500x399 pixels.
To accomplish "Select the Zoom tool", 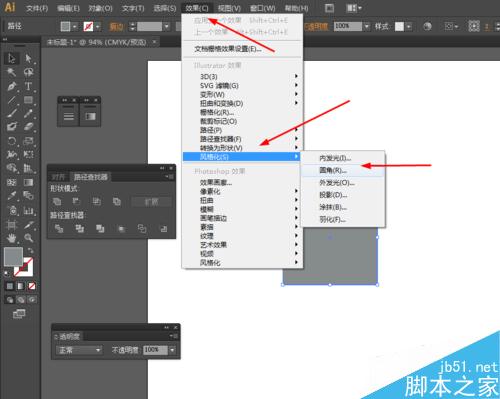I will [28, 238].
